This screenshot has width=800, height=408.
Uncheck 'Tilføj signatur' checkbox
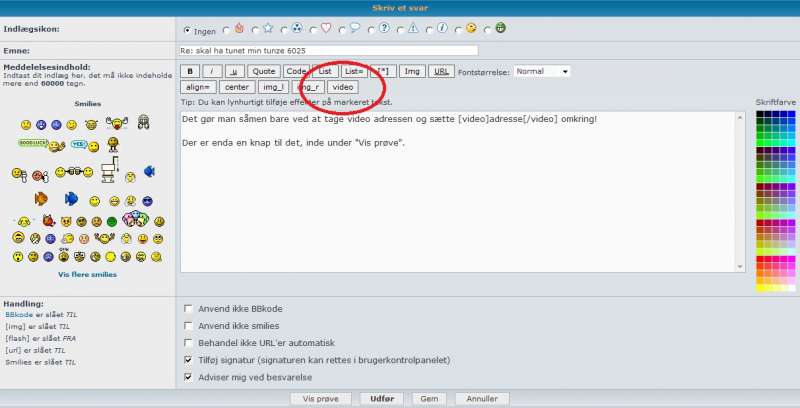tap(189, 360)
